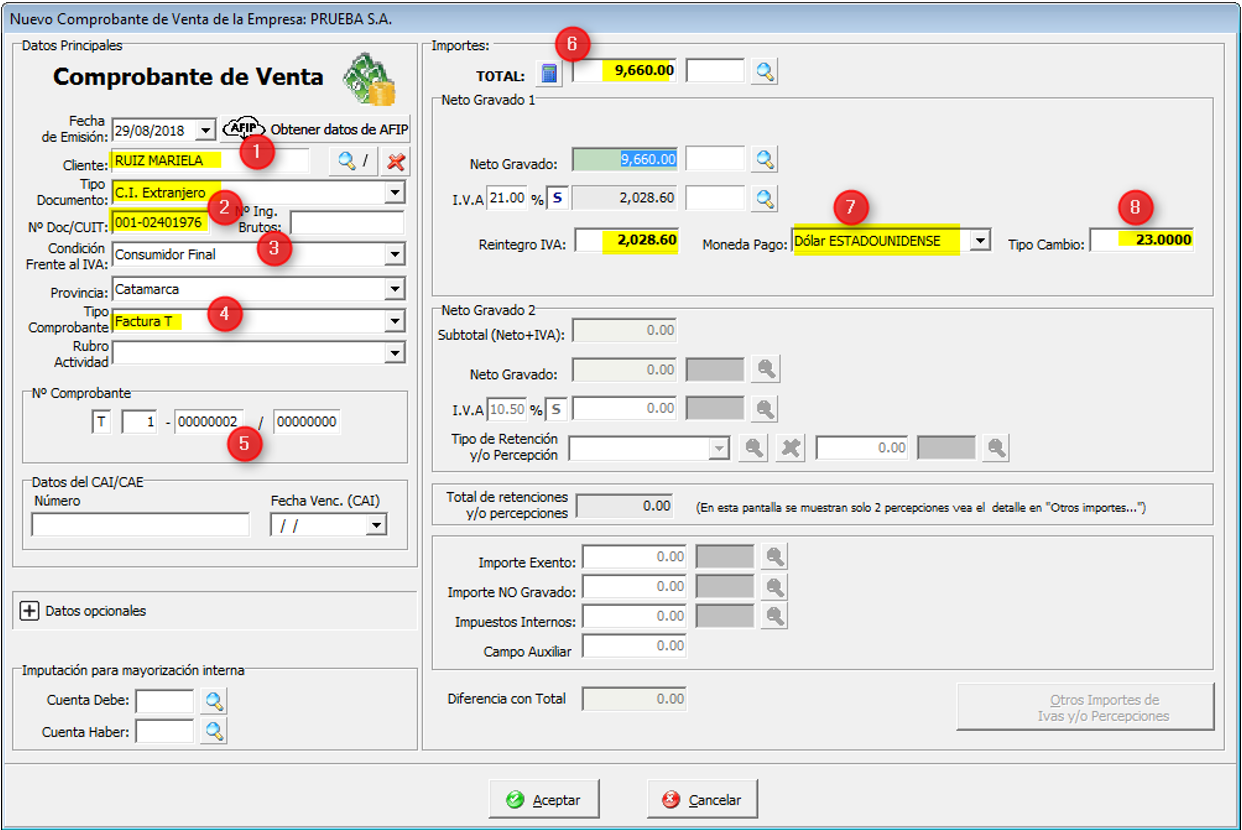This screenshot has height=830, width=1242.
Task: Click the magnifier next to the TOTAL field
Action: pos(764,71)
